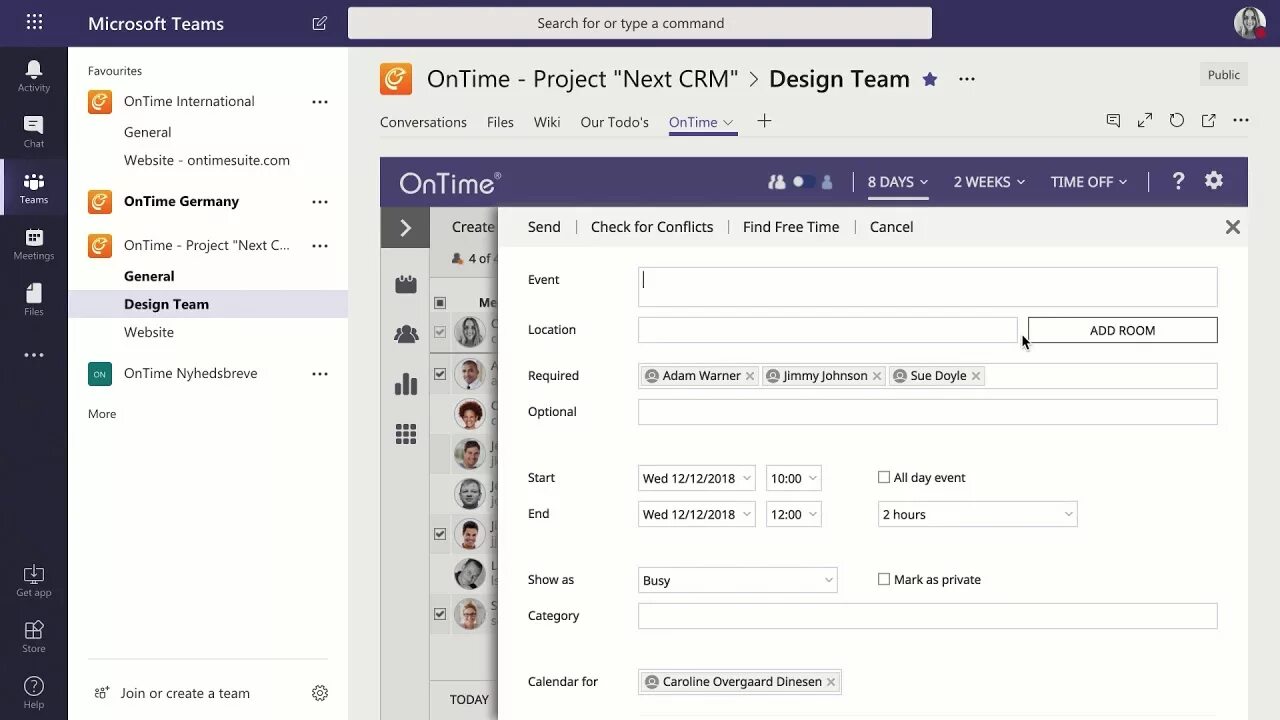This screenshot has width=1280, height=720.
Task: Click Join or create a team
Action: (185, 693)
